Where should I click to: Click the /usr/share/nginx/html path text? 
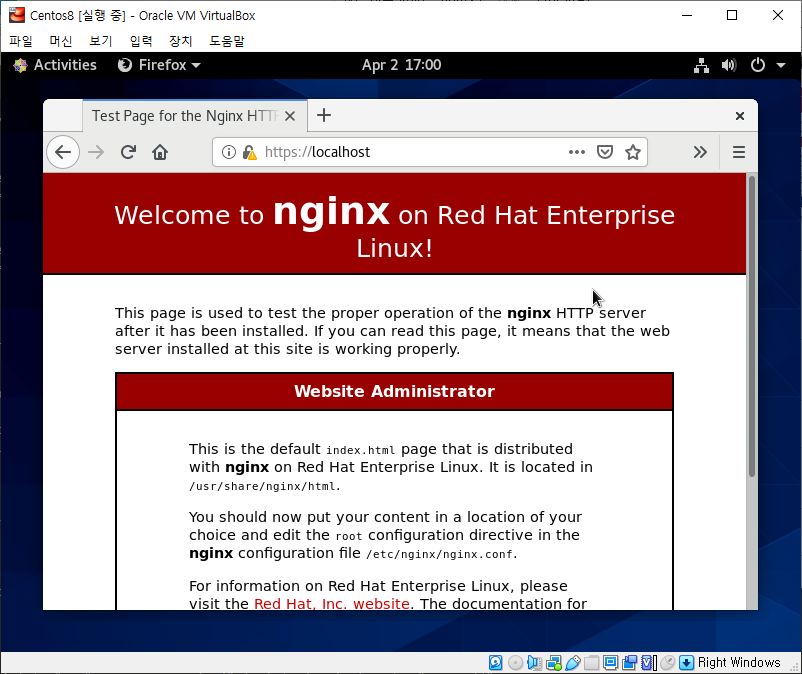click(x=263, y=486)
